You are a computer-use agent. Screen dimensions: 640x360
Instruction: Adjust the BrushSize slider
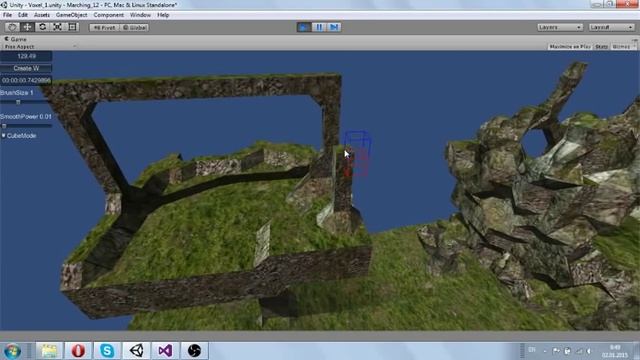tap(26, 102)
